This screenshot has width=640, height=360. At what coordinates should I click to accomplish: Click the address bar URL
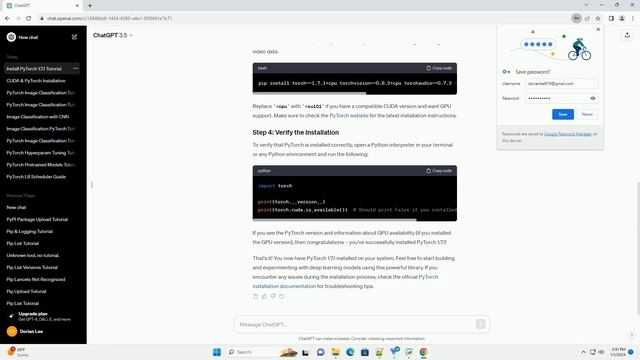click(x=109, y=18)
